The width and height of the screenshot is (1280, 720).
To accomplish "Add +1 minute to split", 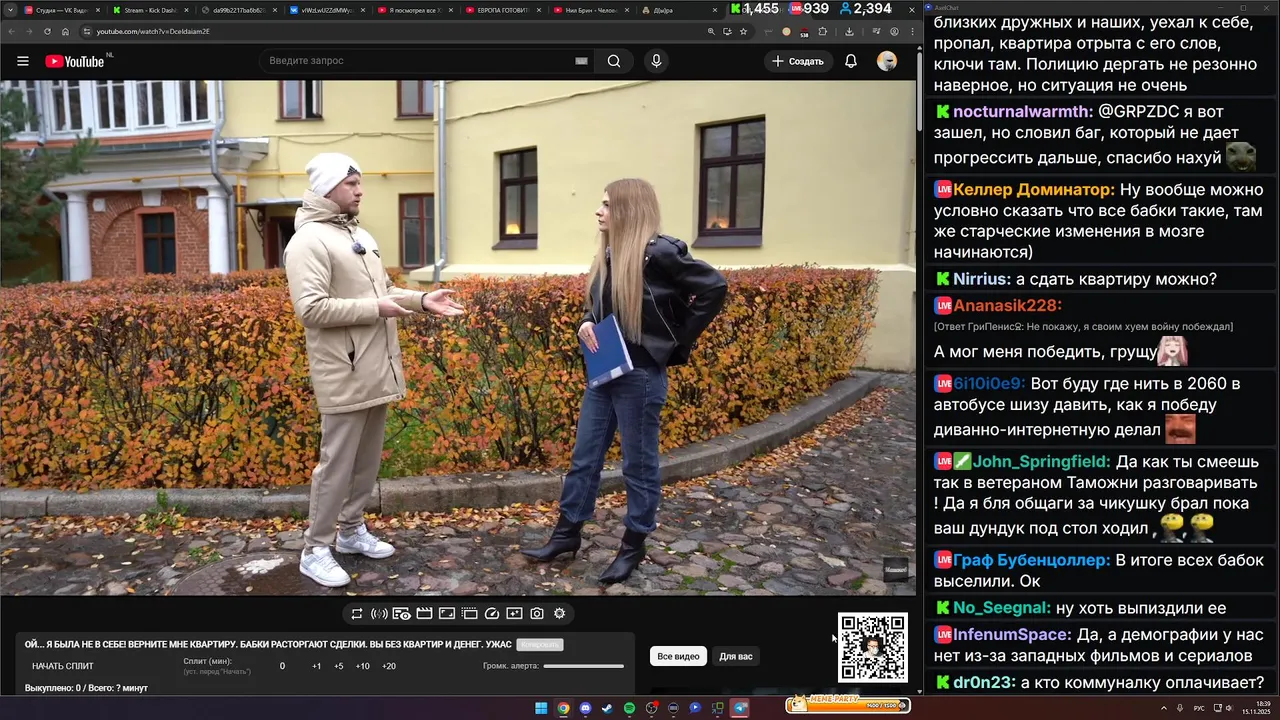I will 316,666.
